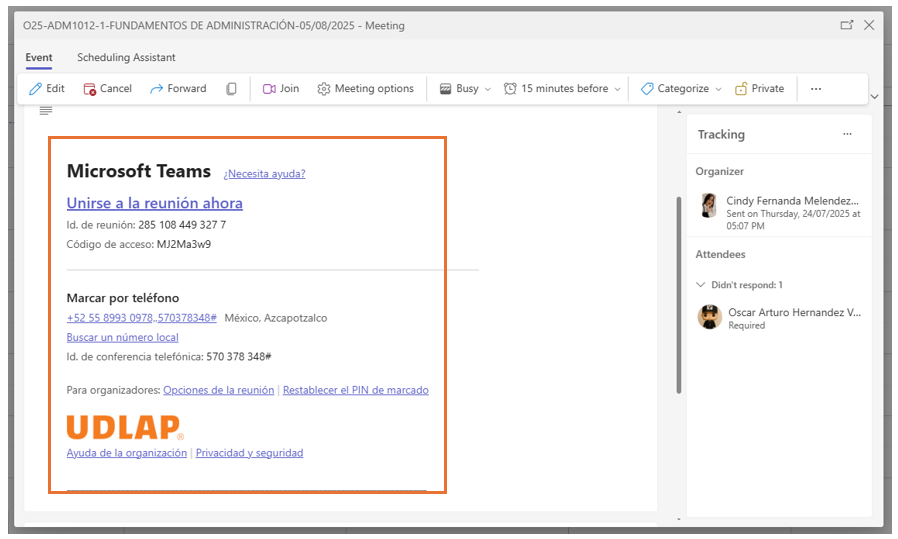
Task: Open the Buscar un número local link
Action: pos(123,337)
